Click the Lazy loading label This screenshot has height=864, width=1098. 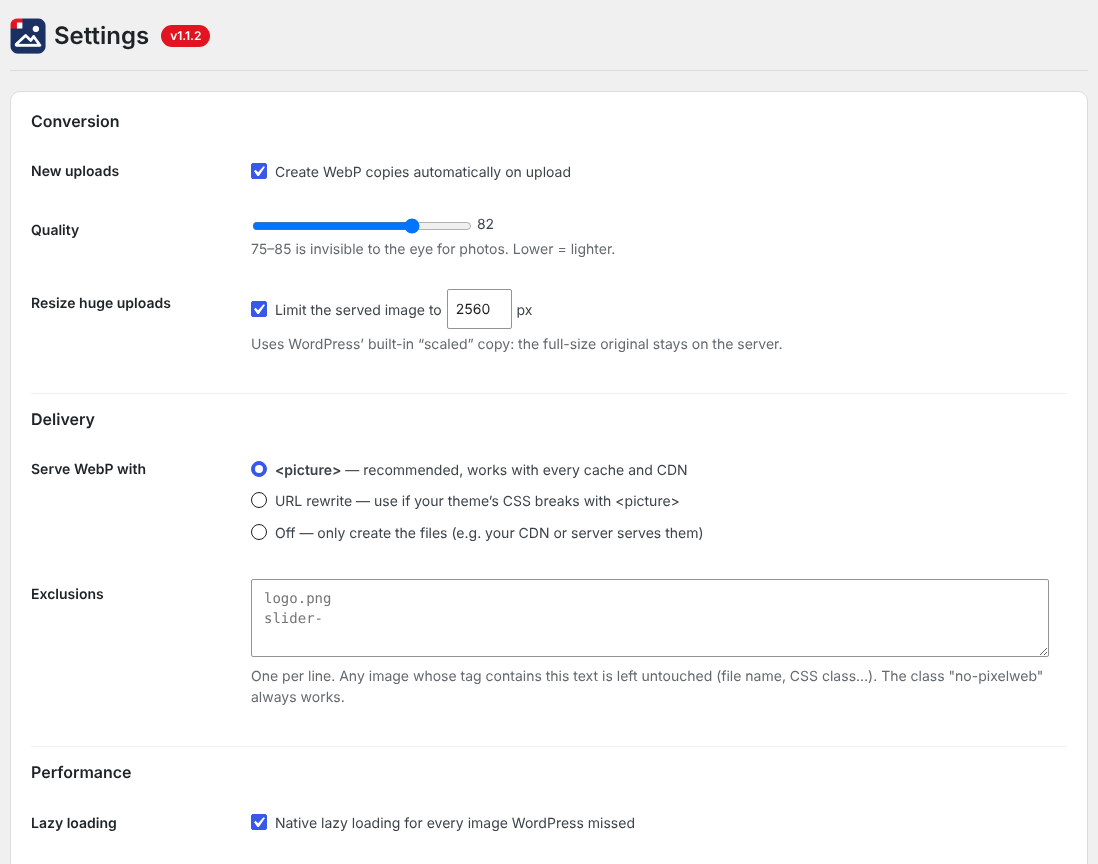(74, 823)
